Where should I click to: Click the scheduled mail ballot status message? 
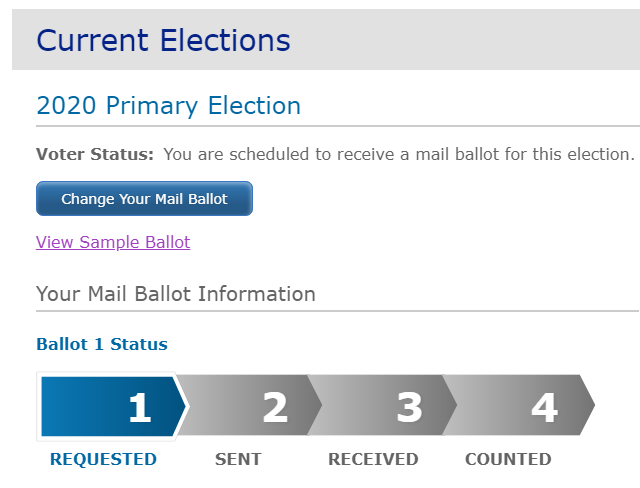click(399, 155)
